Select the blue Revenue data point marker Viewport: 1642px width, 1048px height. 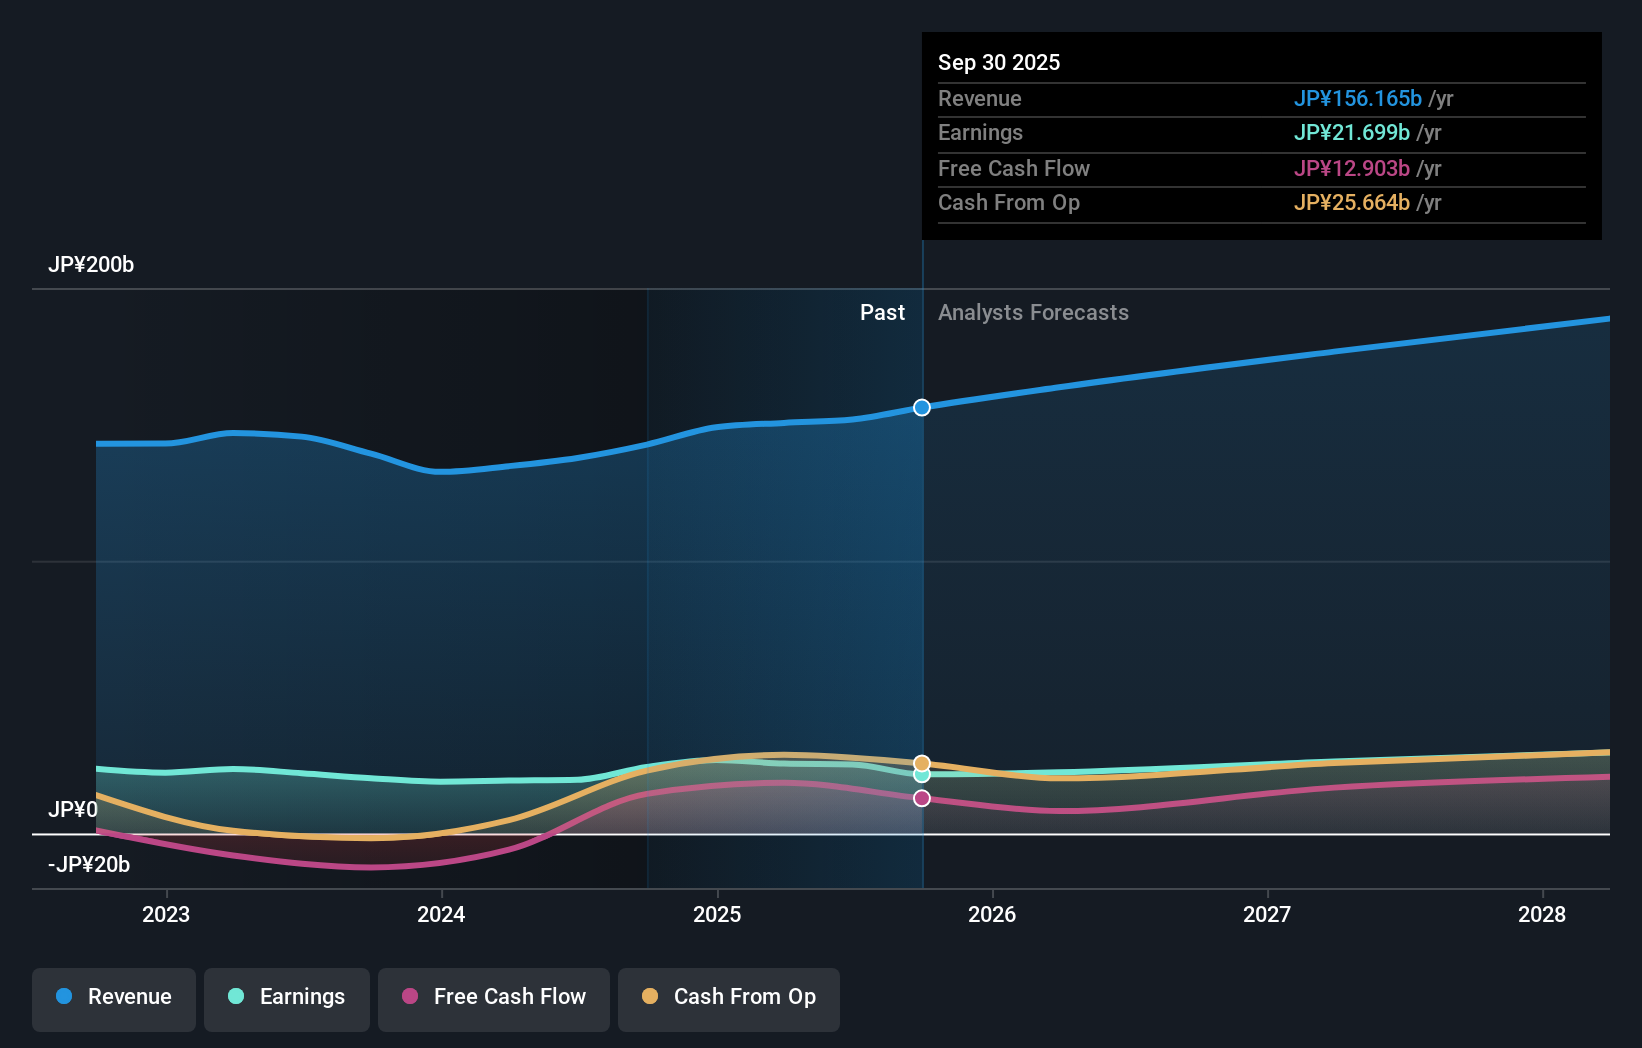921,407
